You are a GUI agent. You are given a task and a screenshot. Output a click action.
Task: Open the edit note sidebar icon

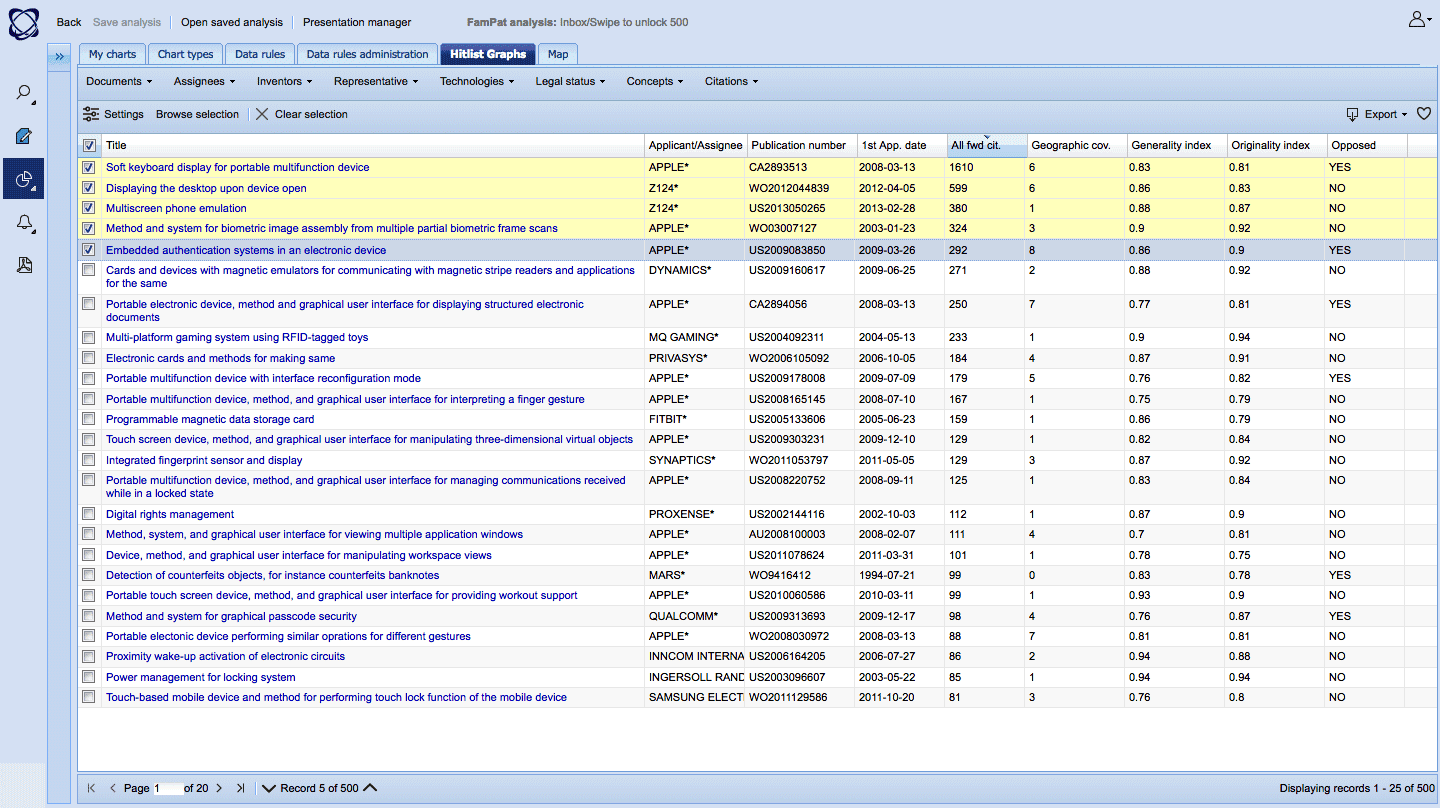[24, 136]
